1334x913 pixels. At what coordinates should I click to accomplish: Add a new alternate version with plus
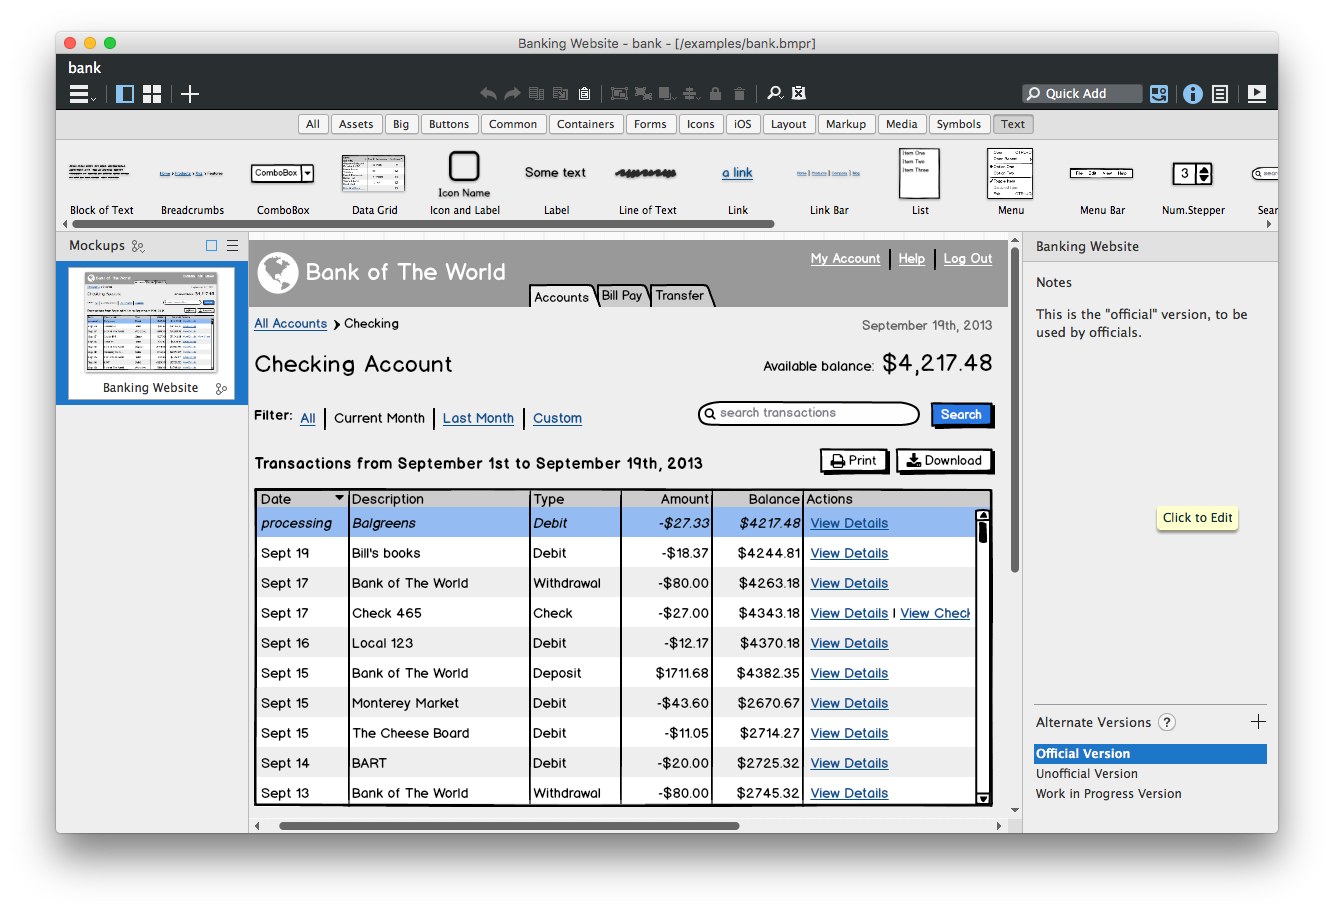pos(1258,722)
